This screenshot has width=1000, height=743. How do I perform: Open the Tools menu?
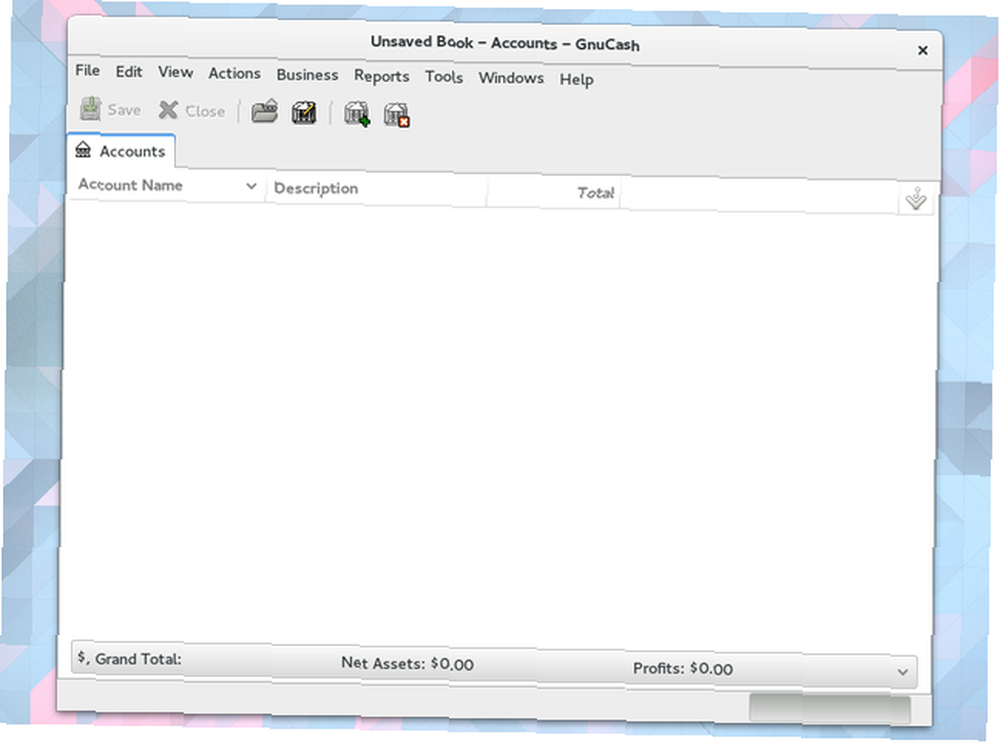(x=444, y=77)
